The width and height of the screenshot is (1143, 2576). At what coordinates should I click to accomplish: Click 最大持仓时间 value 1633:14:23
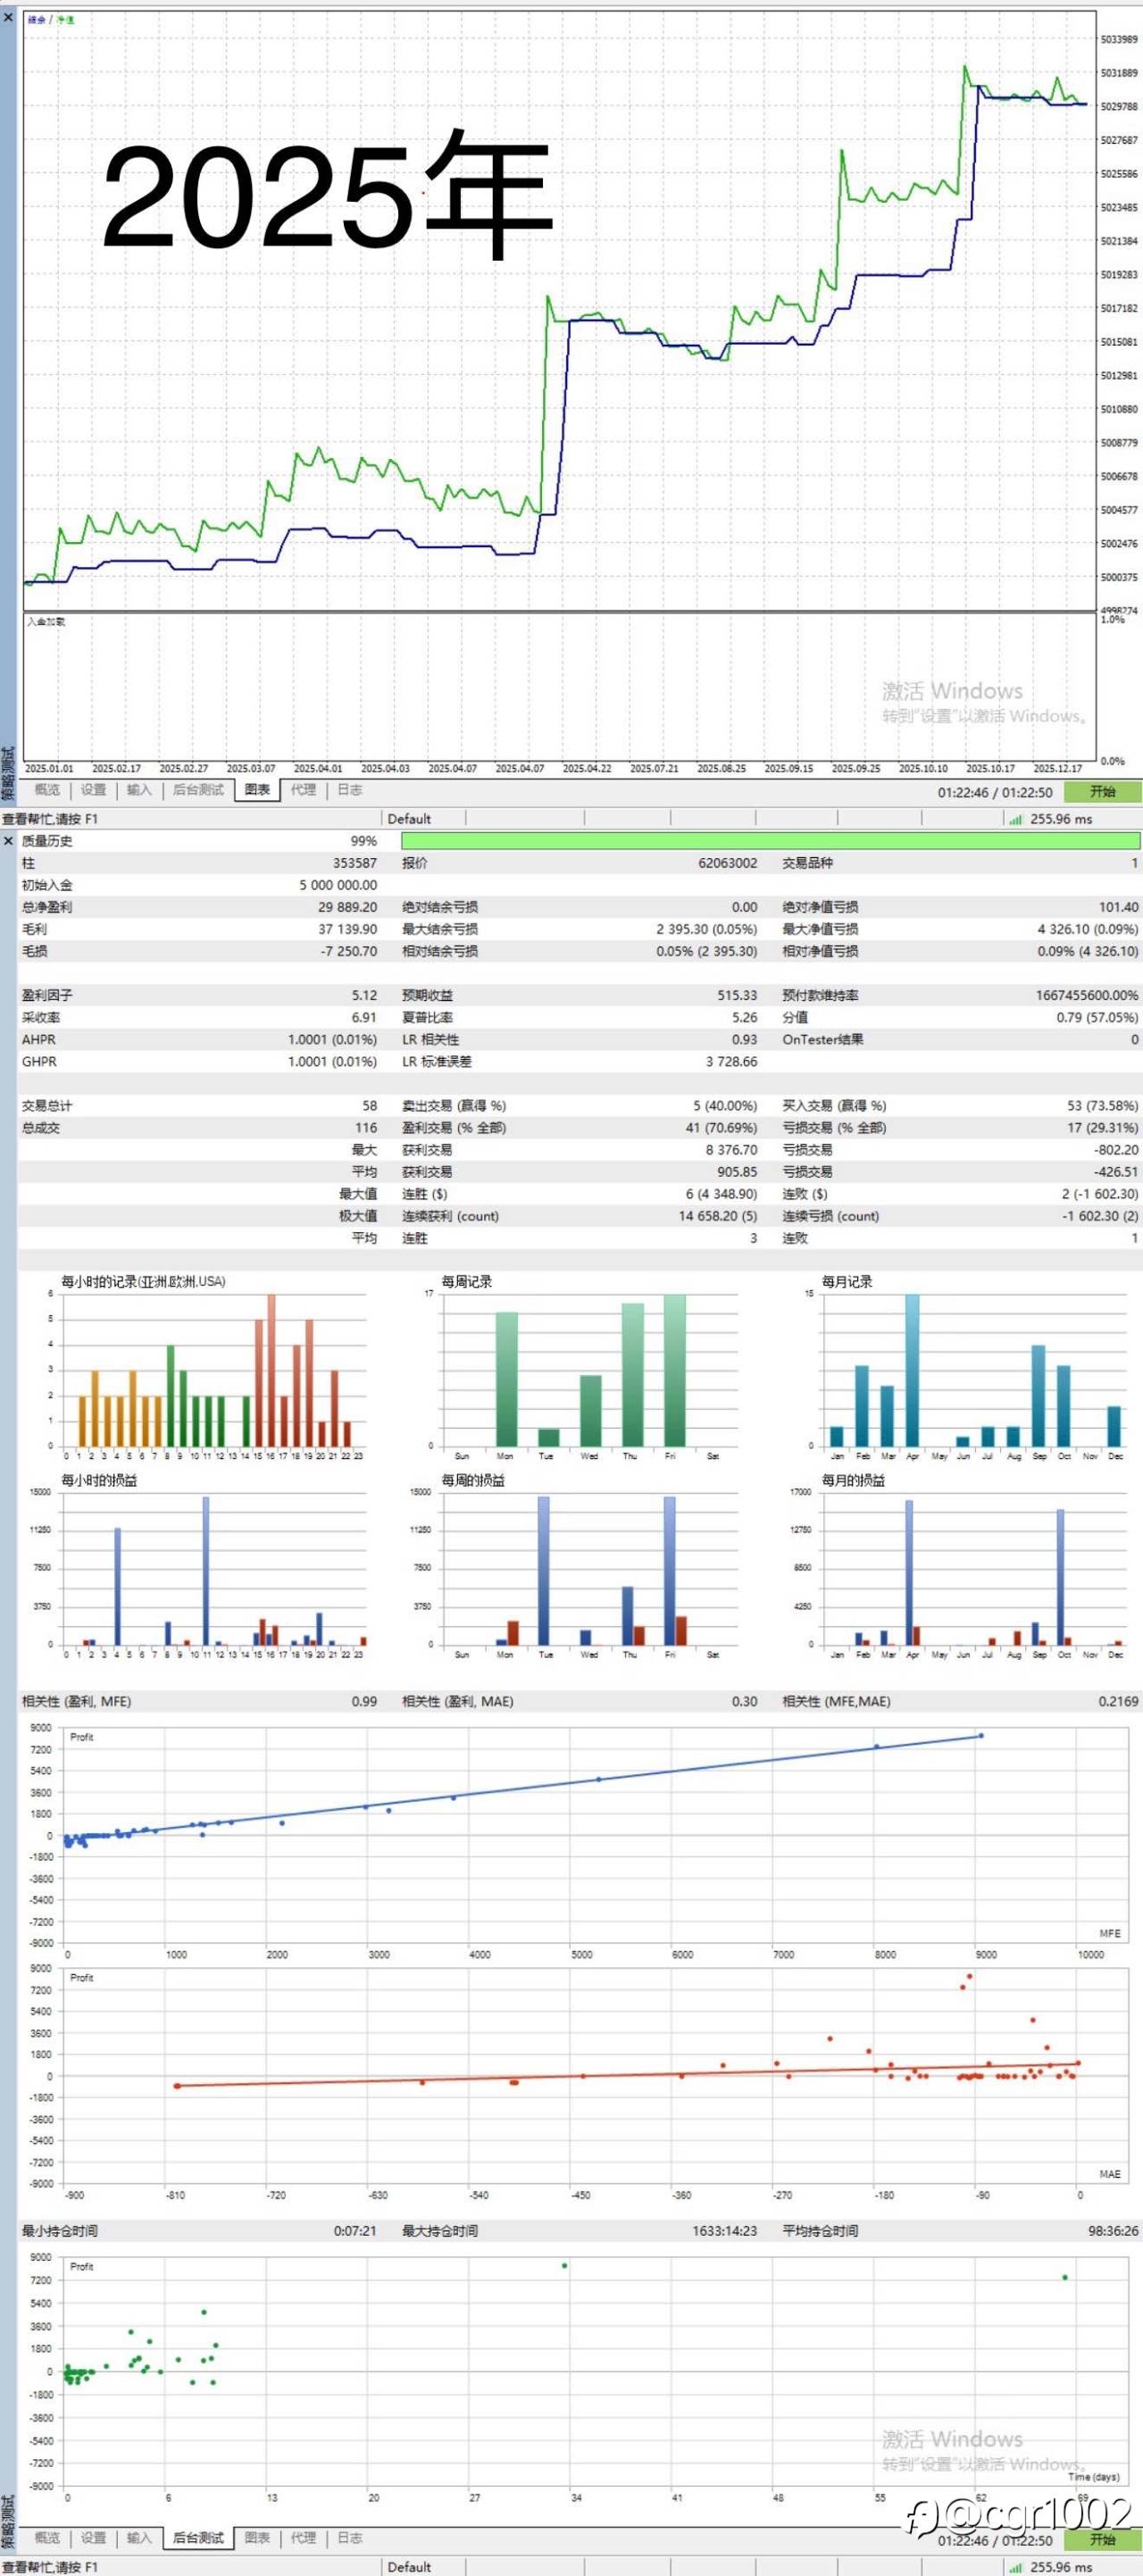(725, 2231)
